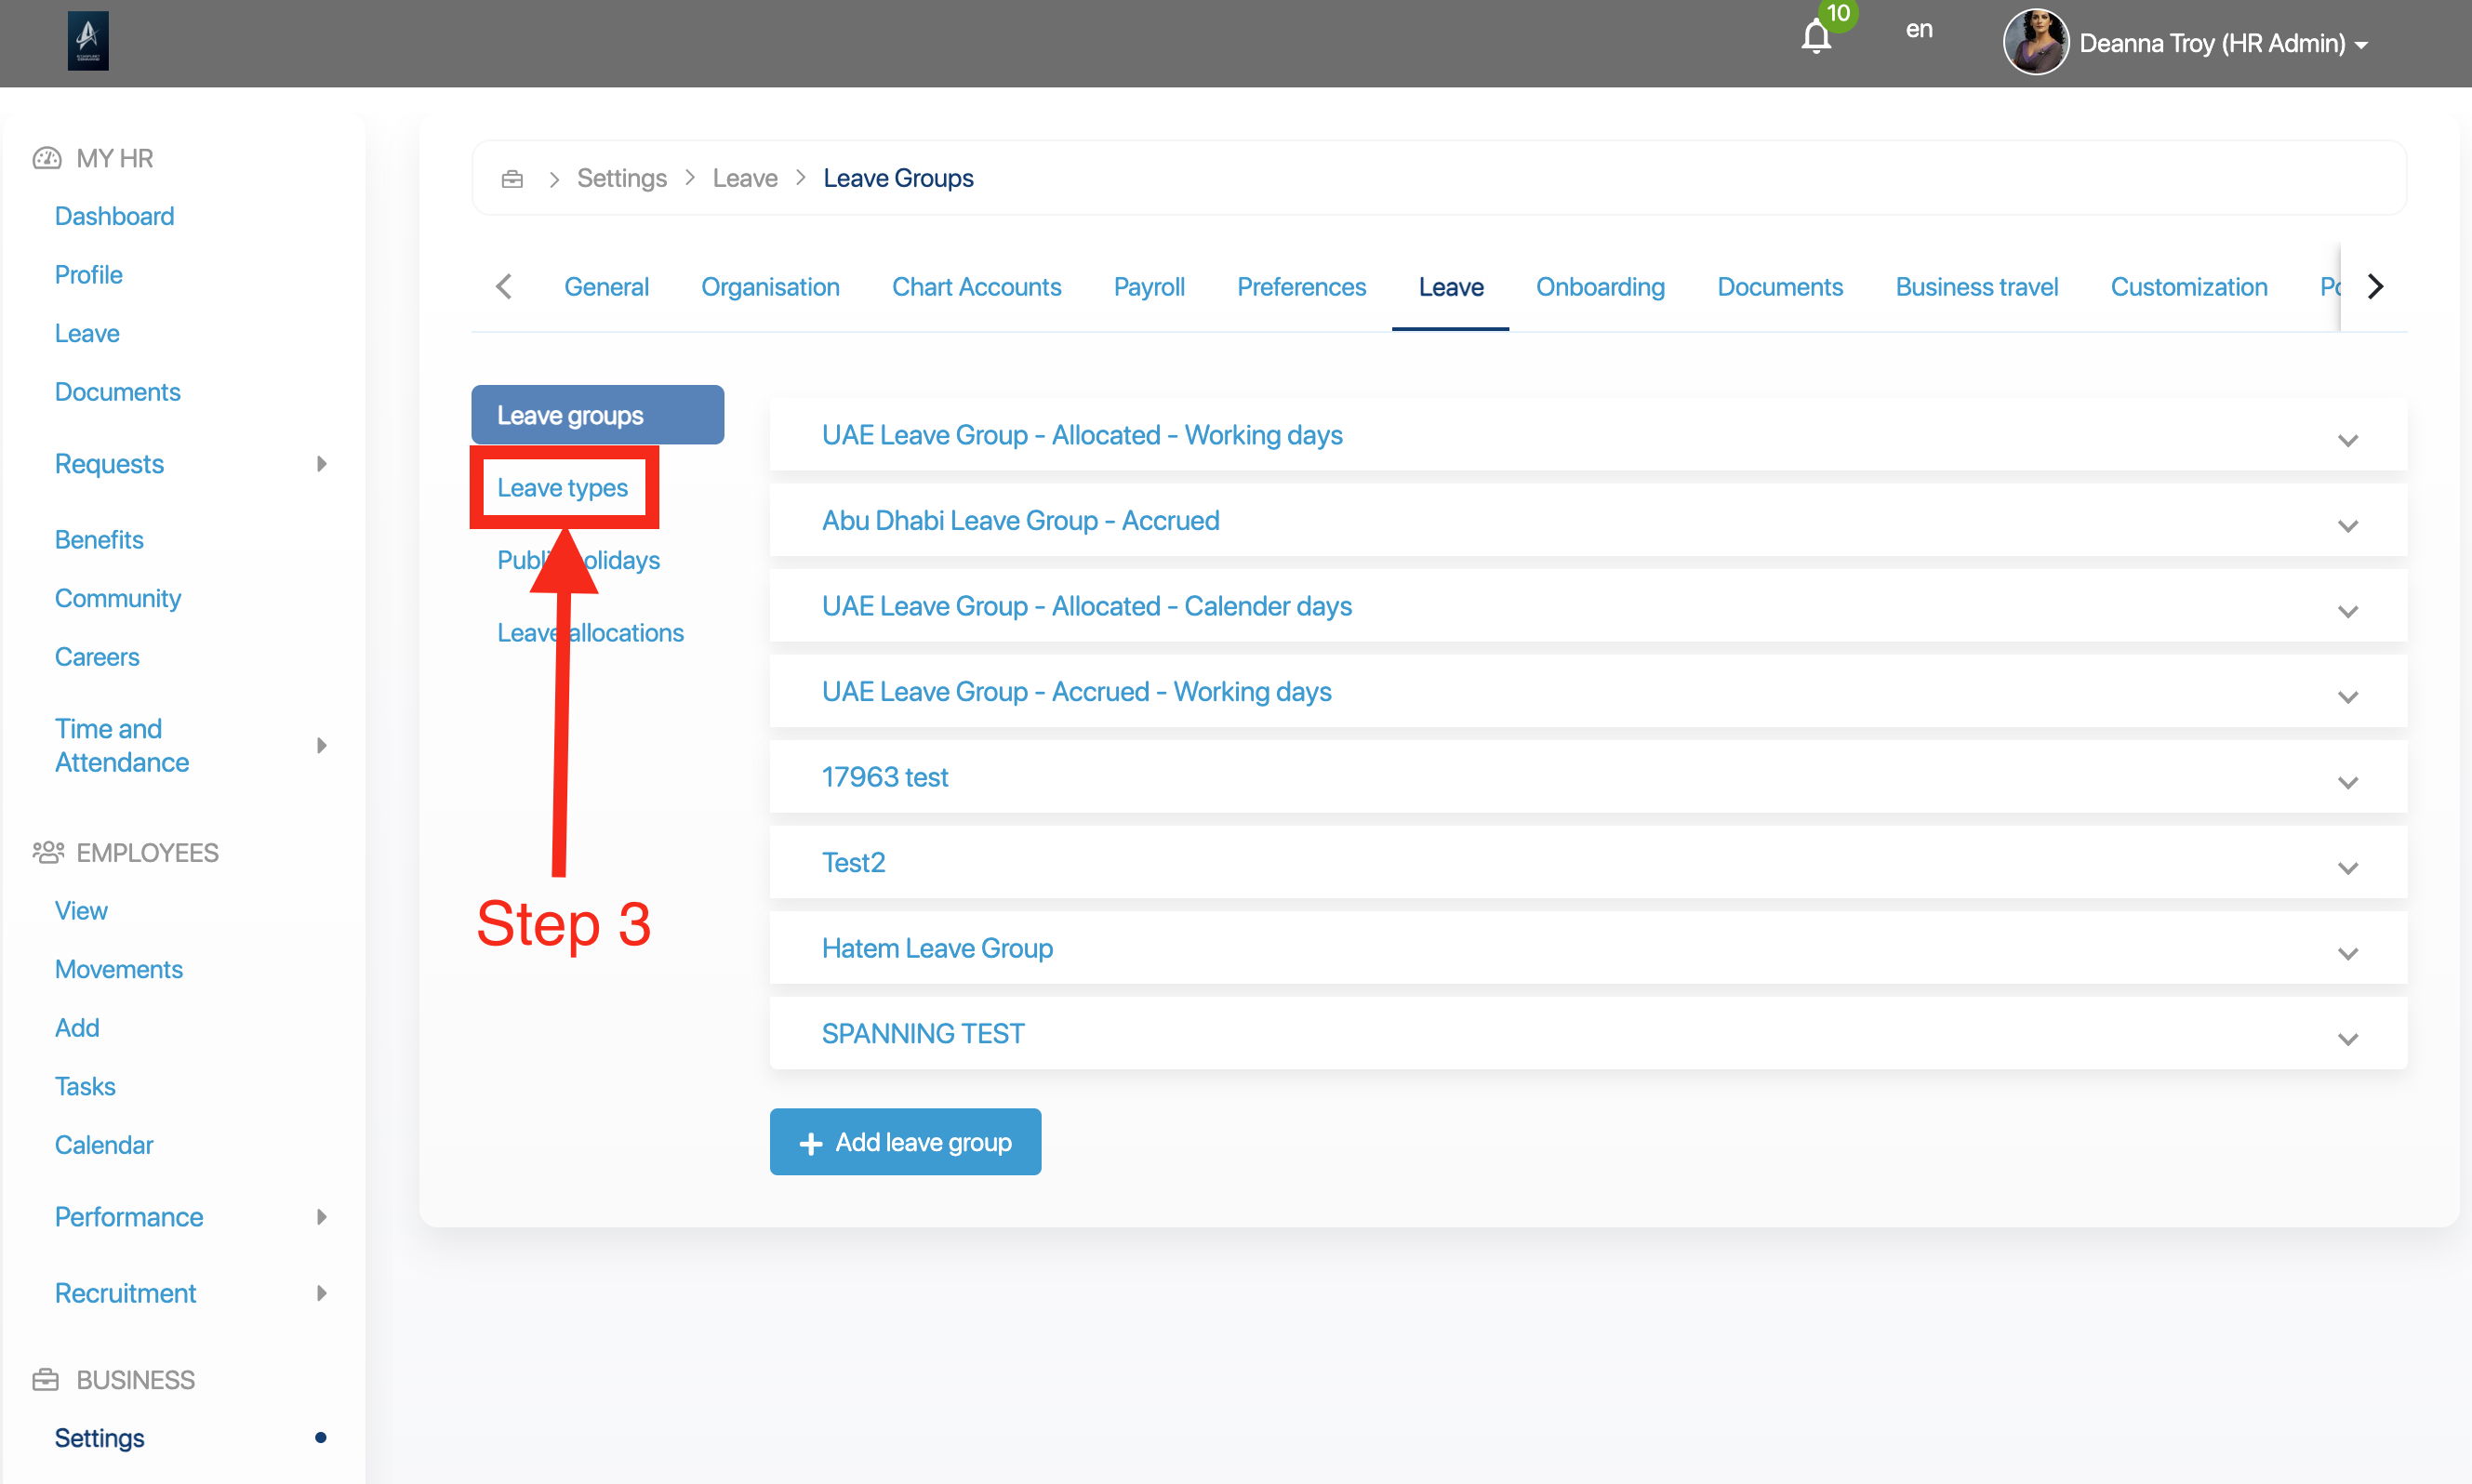Open the EMPLOYEES section people icon

click(x=47, y=852)
